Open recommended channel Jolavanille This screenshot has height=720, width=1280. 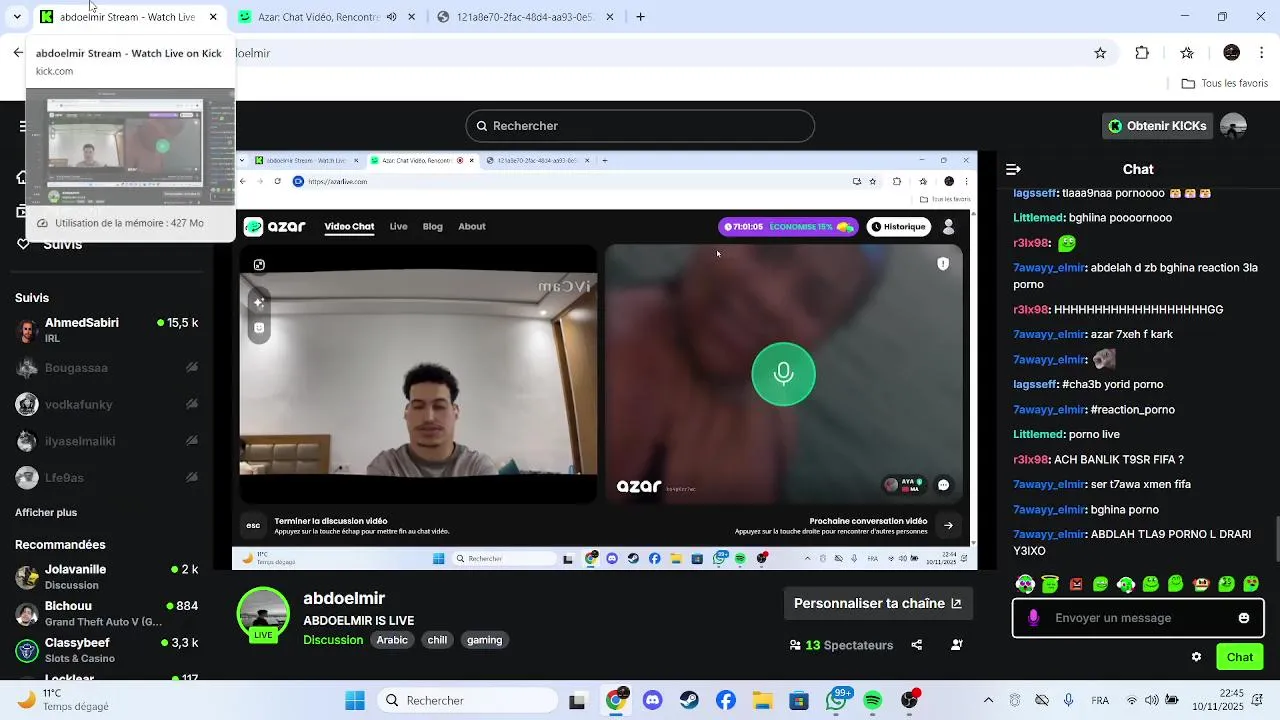coord(107,577)
